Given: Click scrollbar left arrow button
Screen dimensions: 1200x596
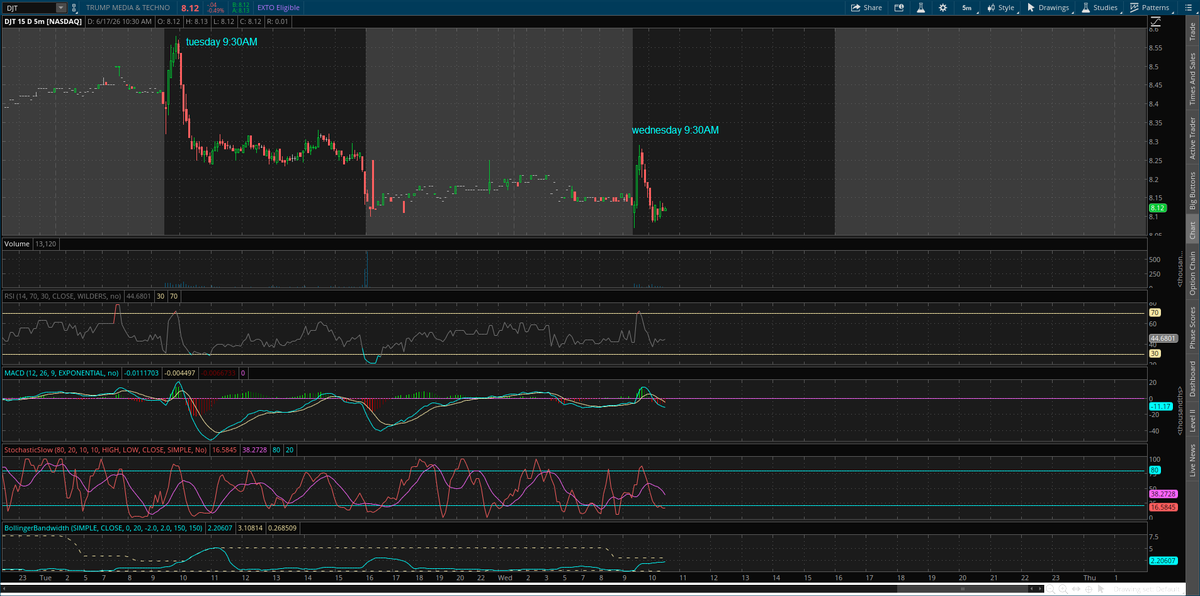Looking at the screenshot, I should coord(1032,589).
